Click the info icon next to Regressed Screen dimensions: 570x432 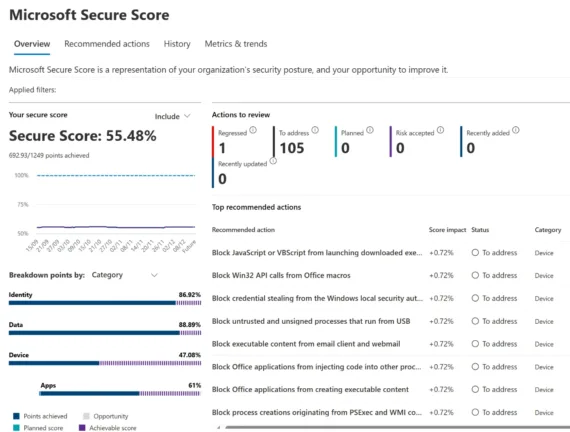coord(253,130)
